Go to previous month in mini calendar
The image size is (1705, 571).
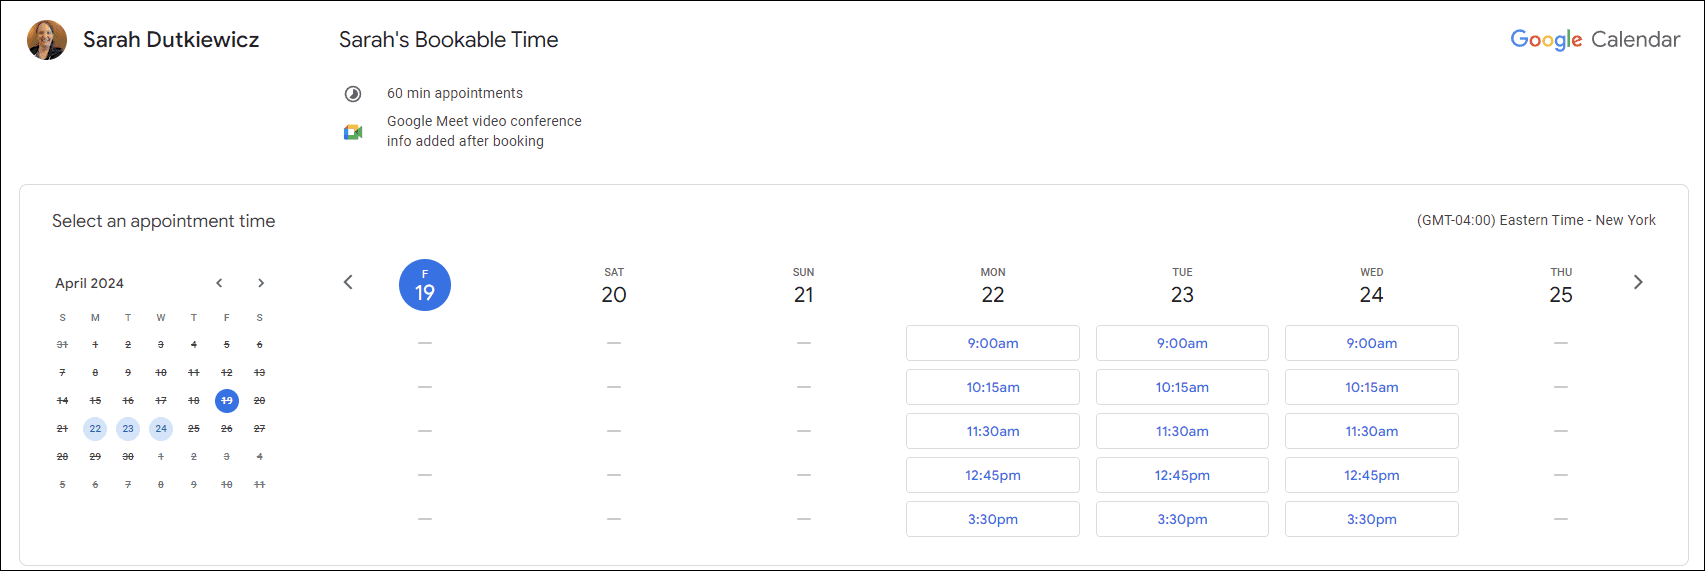219,283
